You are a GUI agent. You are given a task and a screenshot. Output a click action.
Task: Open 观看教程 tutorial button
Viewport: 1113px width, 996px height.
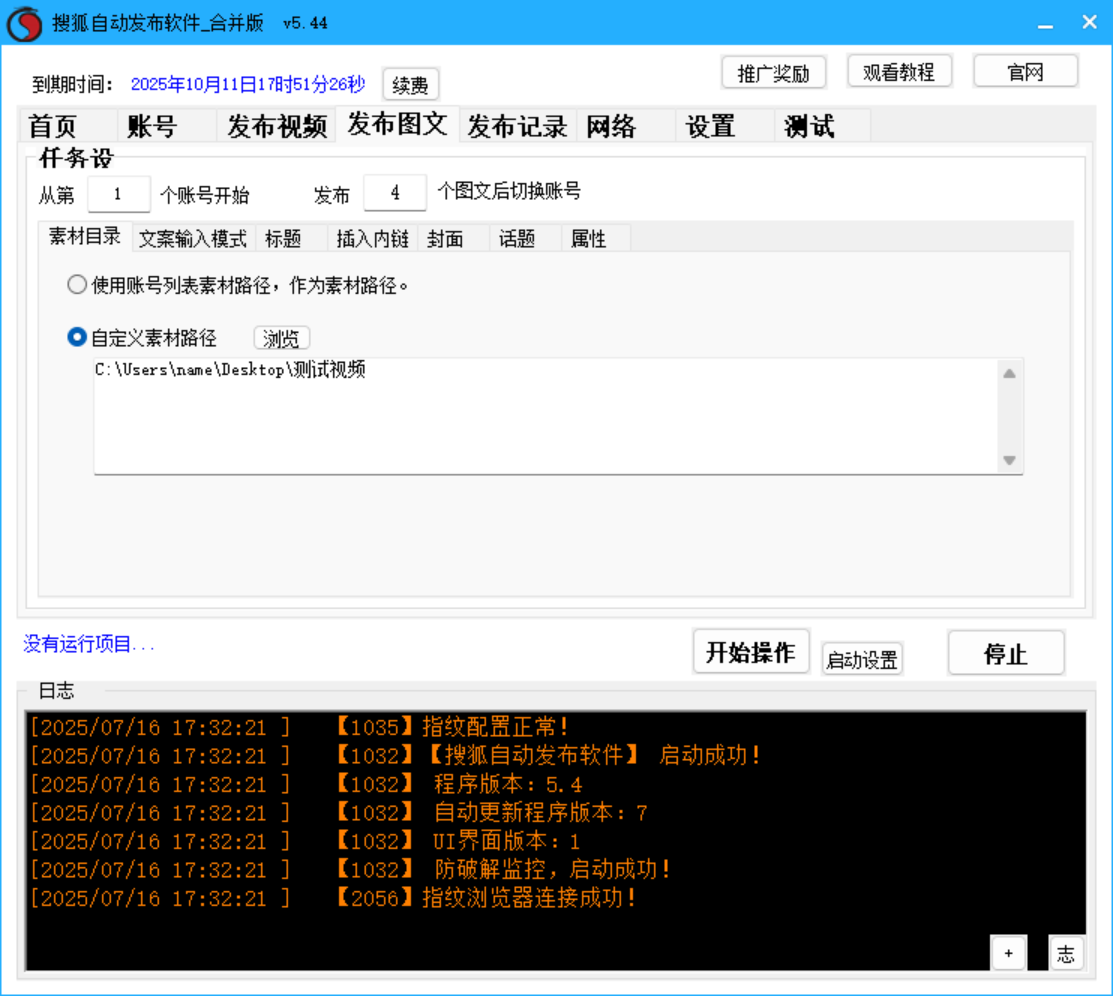[x=899, y=72]
